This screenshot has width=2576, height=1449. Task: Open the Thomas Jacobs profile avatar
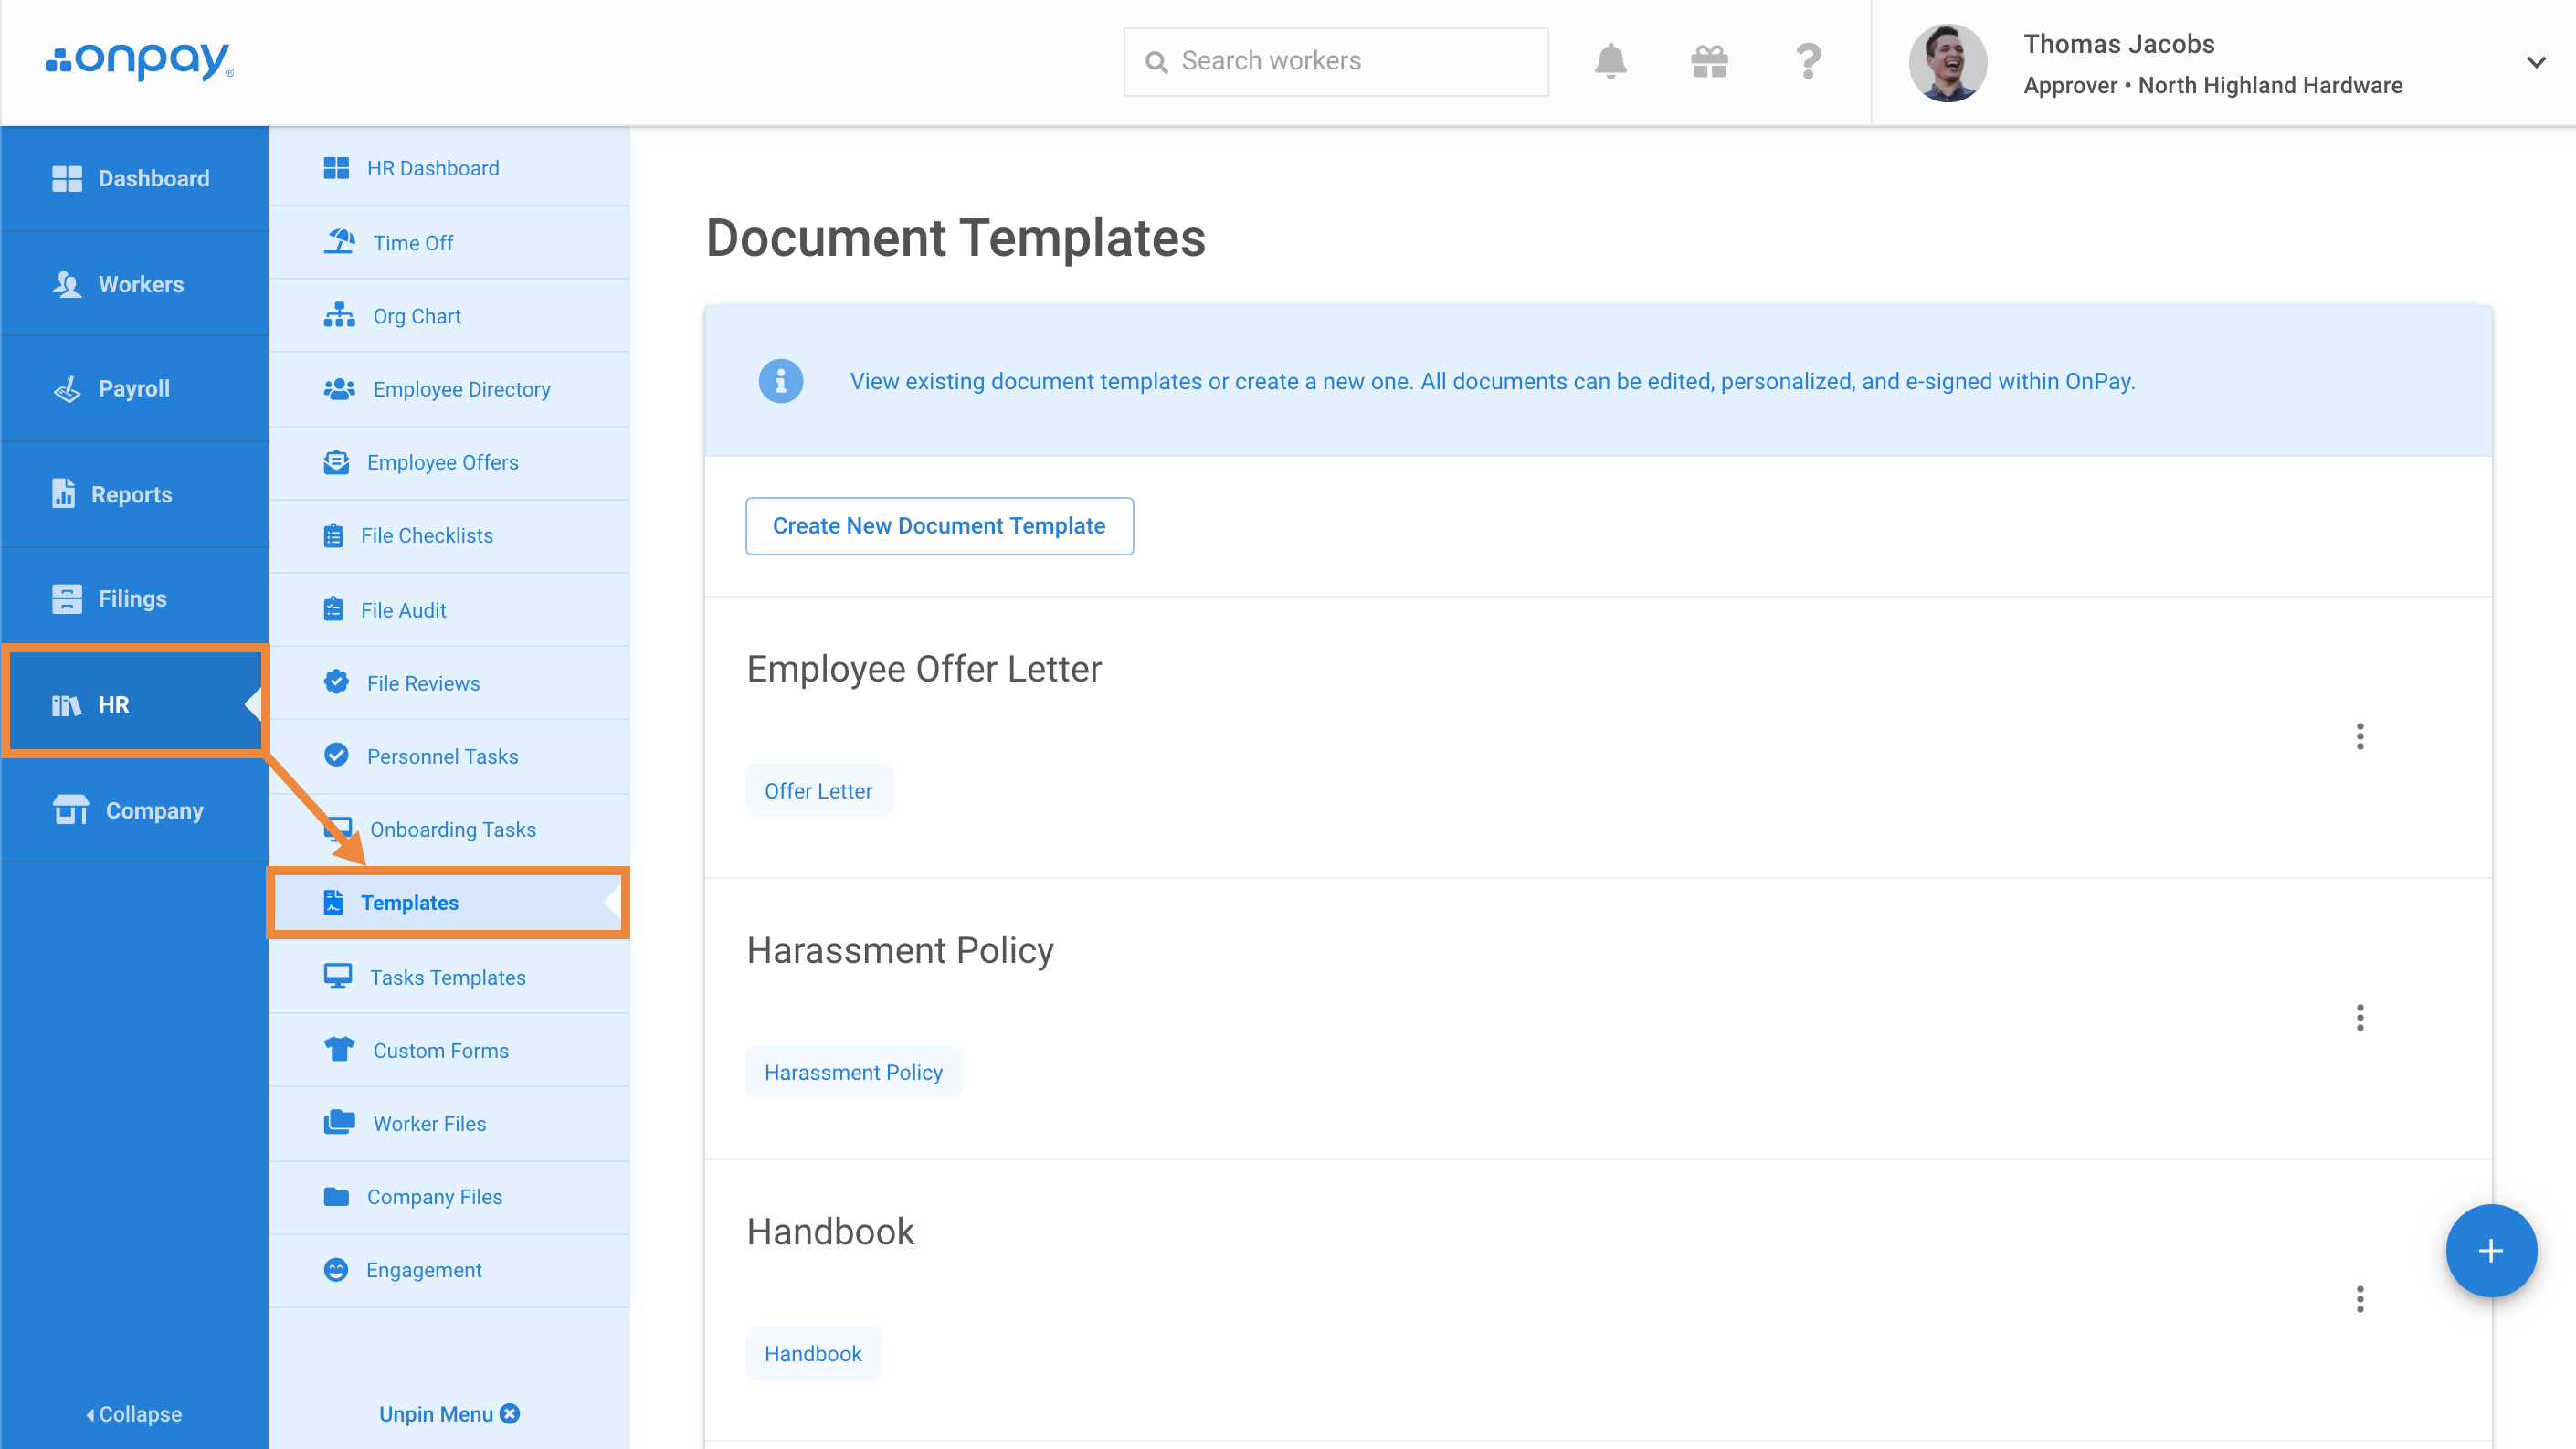click(1947, 62)
